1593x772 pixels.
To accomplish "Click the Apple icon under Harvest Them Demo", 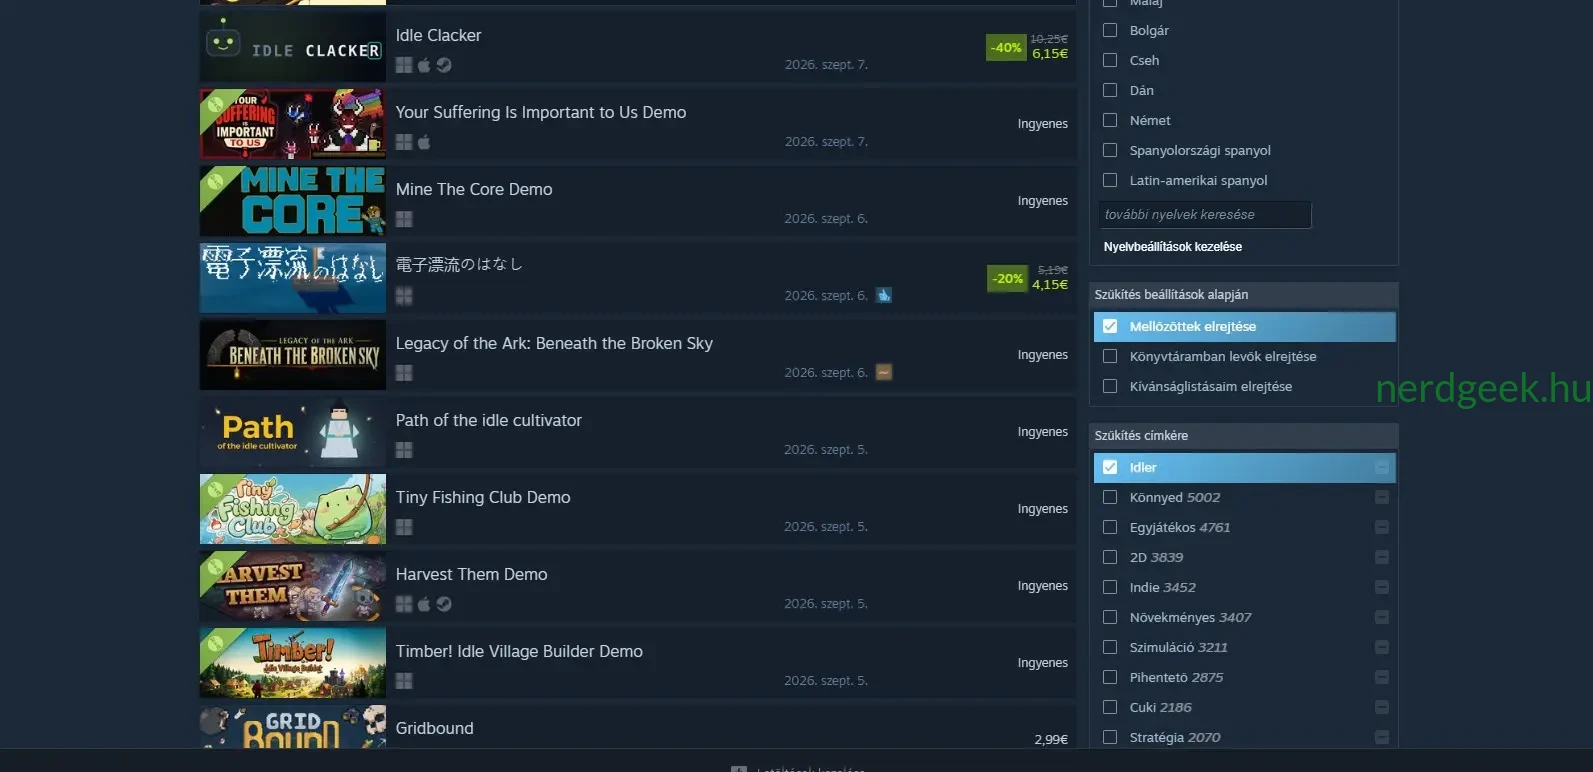I will click(x=424, y=604).
